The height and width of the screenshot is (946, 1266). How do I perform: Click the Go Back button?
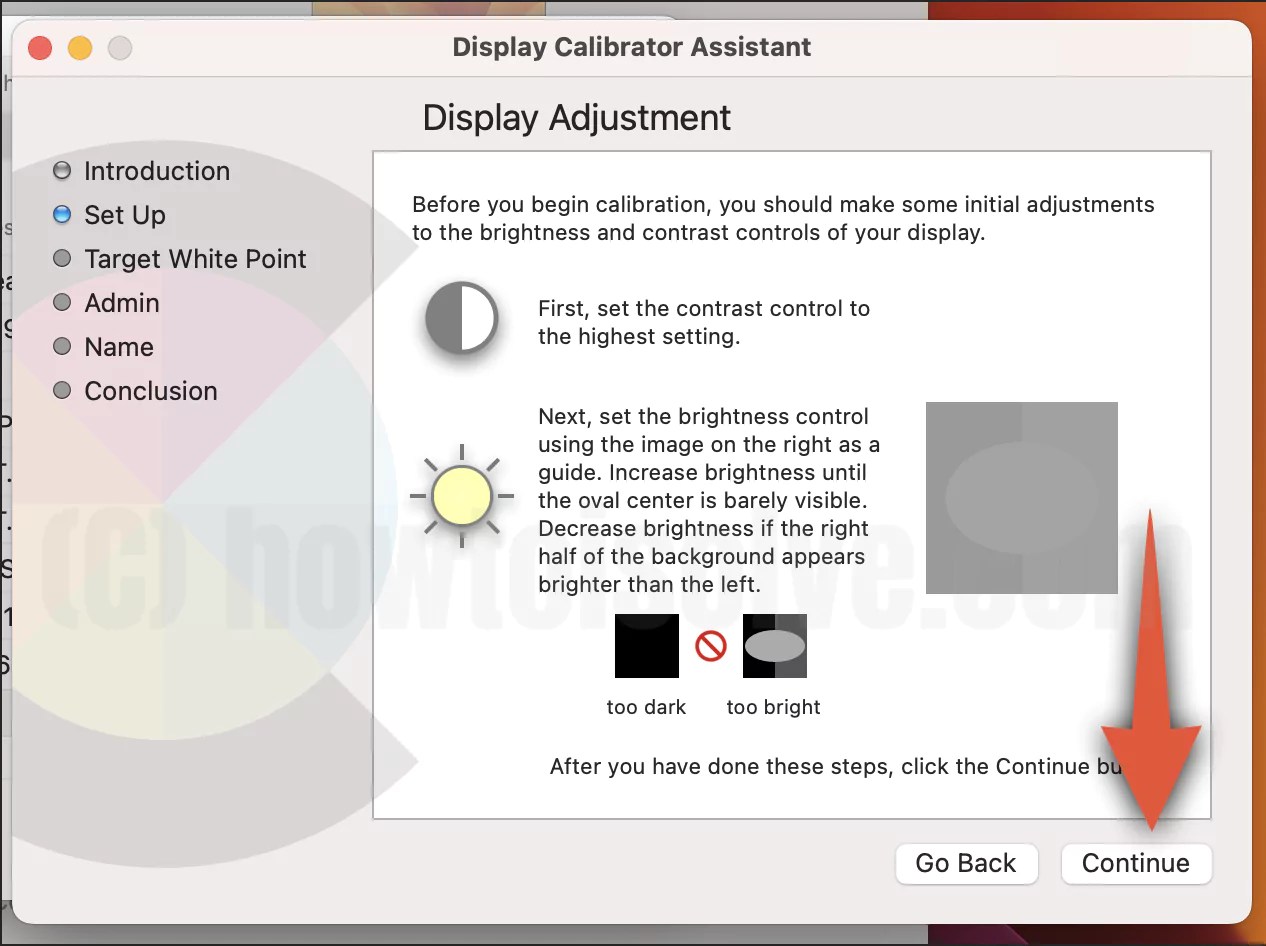click(x=966, y=864)
